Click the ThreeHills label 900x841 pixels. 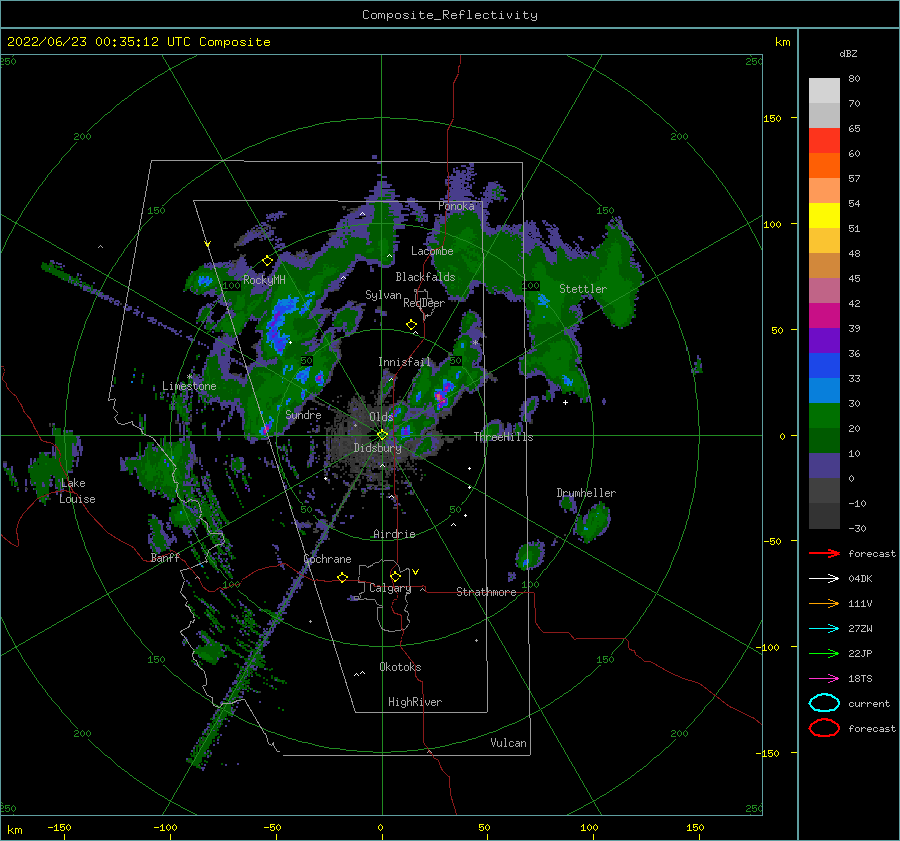(x=503, y=437)
